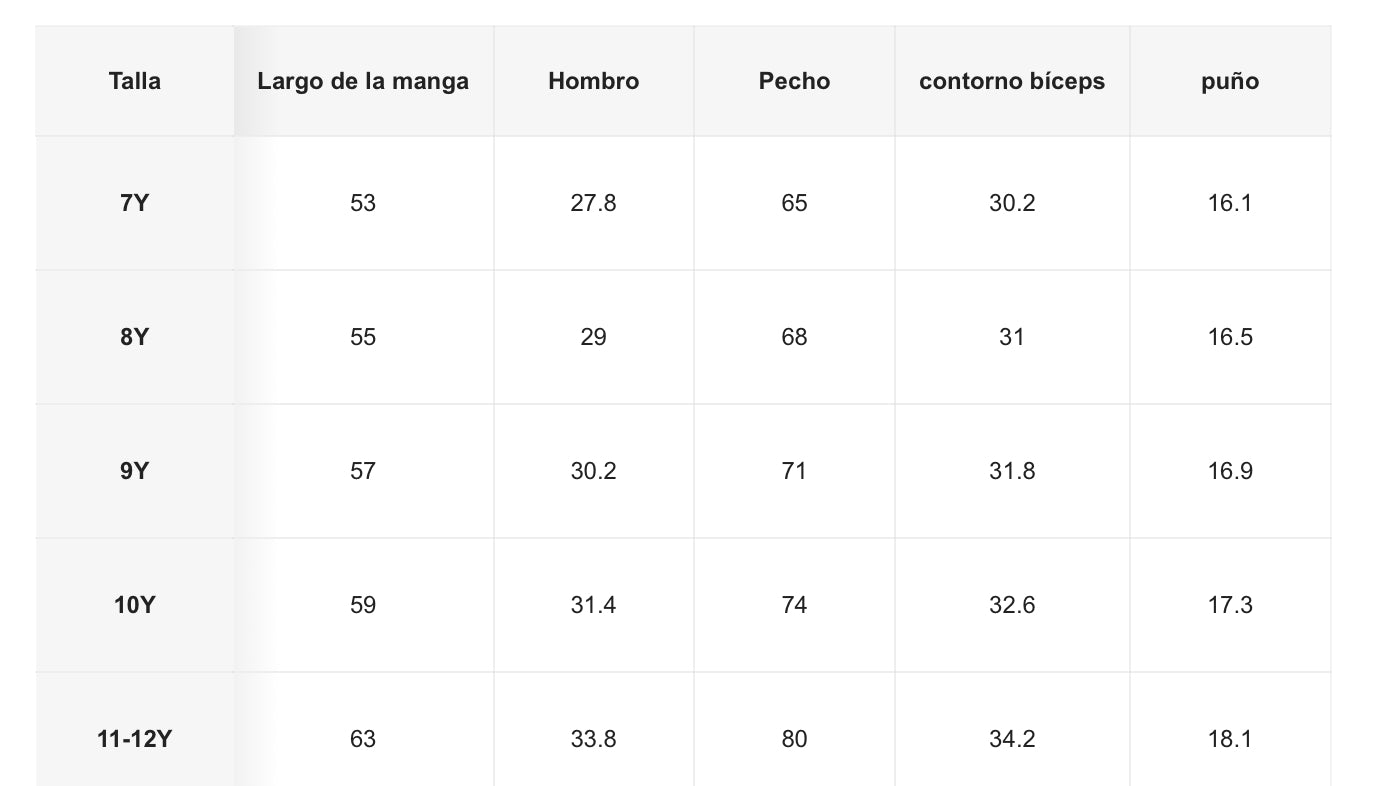
Task: Click sleeve length value 59 for 10Y
Action: tap(363, 605)
